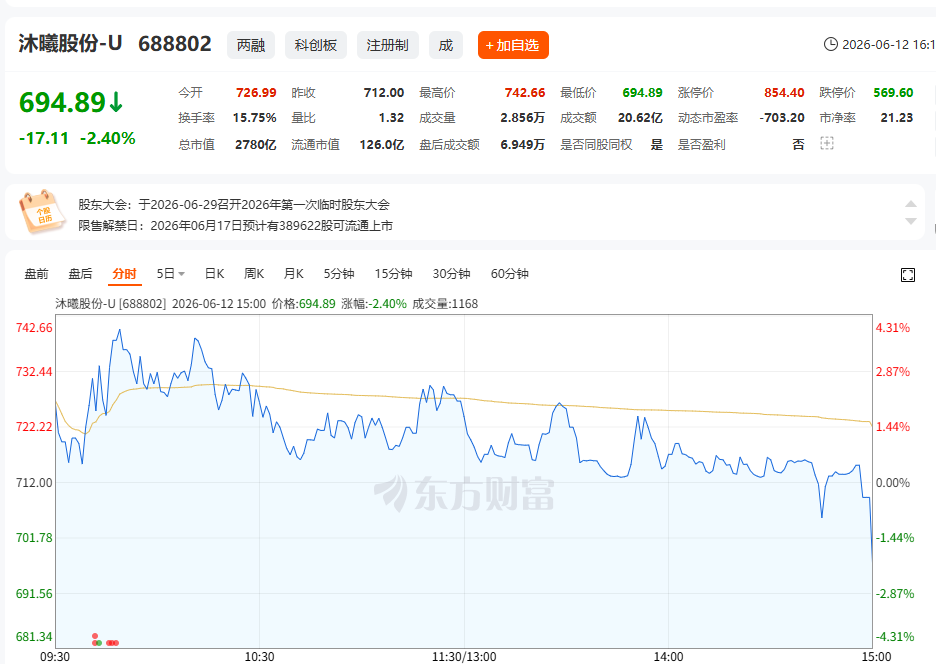Click 动态市盈率 value -703.20
Image resolution: width=936 pixels, height=664 pixels.
click(x=782, y=118)
